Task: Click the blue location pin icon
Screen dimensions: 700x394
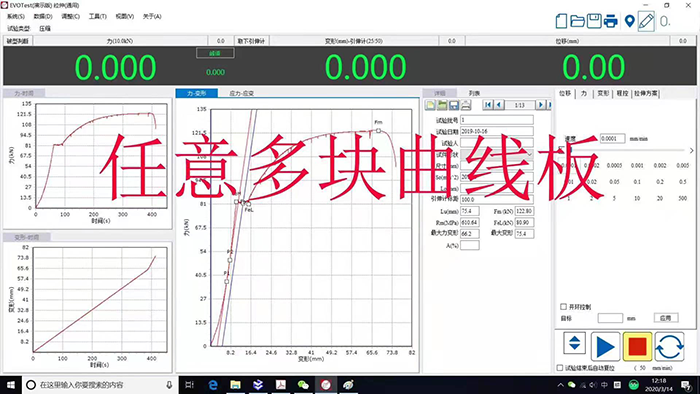Action: click(629, 21)
